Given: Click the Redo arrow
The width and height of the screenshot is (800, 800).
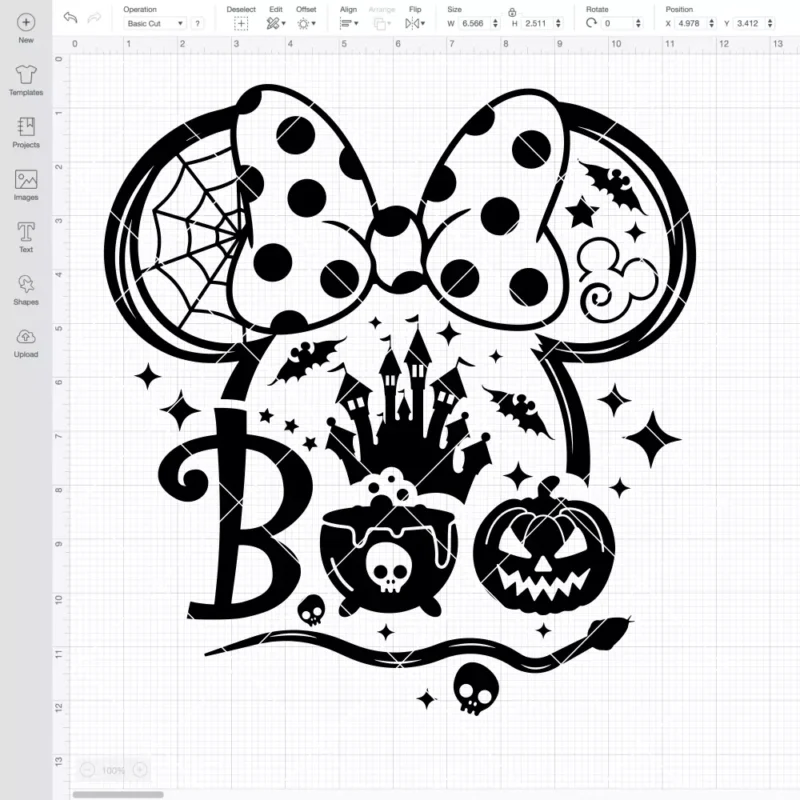Looking at the screenshot, I should pos(94,18).
